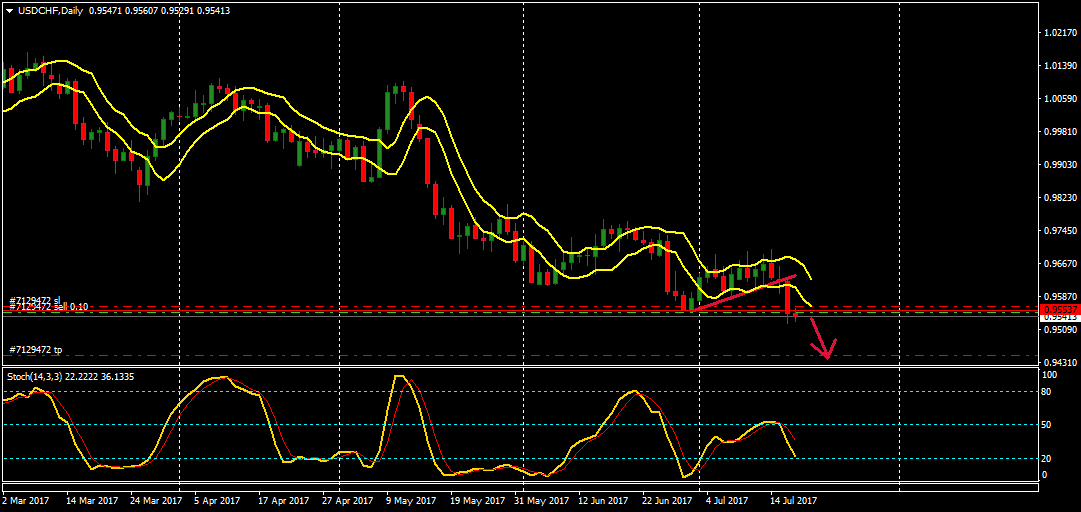
Task: Click the 19 May 2017 date label
Action: pos(478,500)
